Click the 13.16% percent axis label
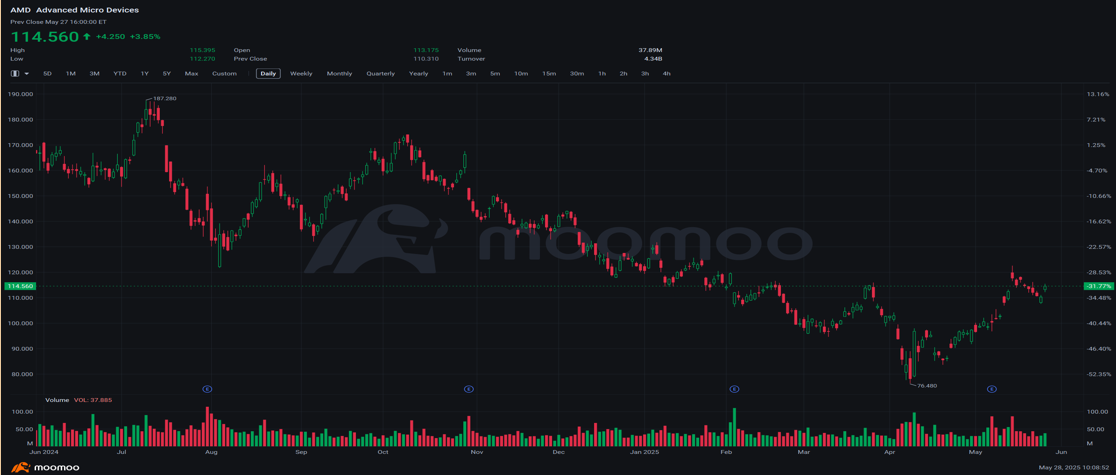Viewport: 1116px width, 475px height. coord(1099,94)
